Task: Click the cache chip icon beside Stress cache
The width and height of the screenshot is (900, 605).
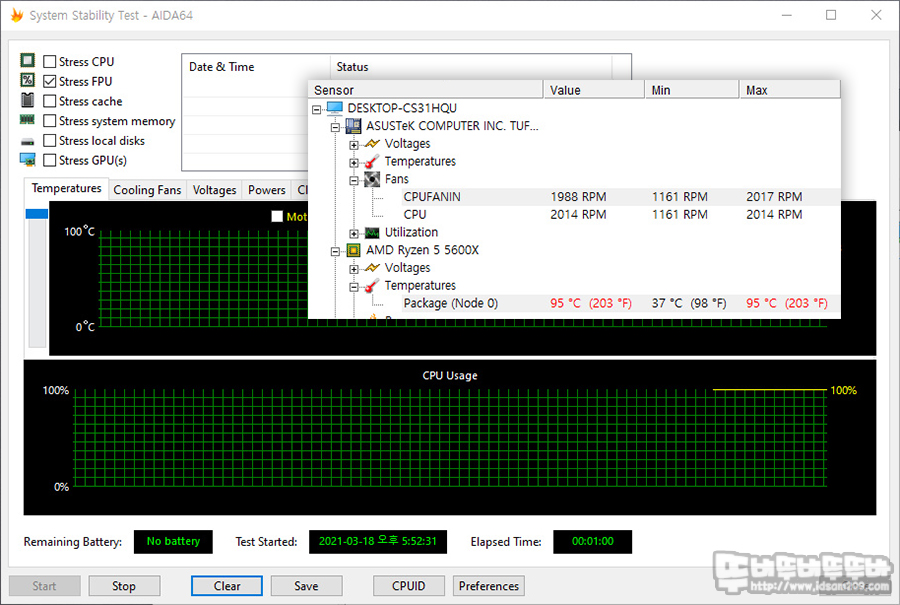Action: 28,100
